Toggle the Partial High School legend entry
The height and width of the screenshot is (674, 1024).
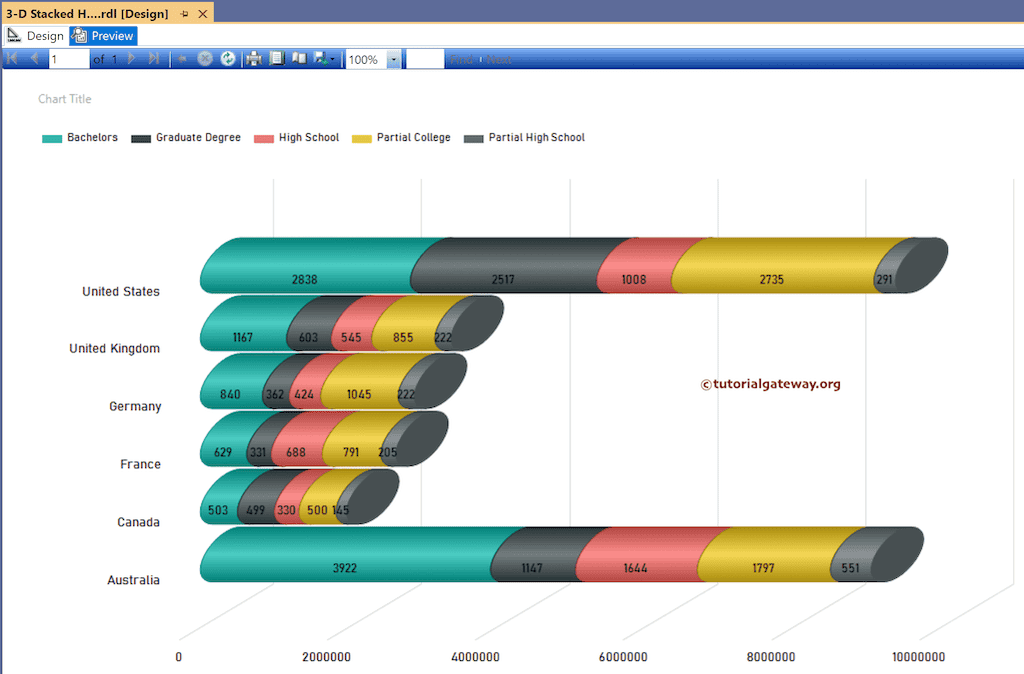coord(524,137)
